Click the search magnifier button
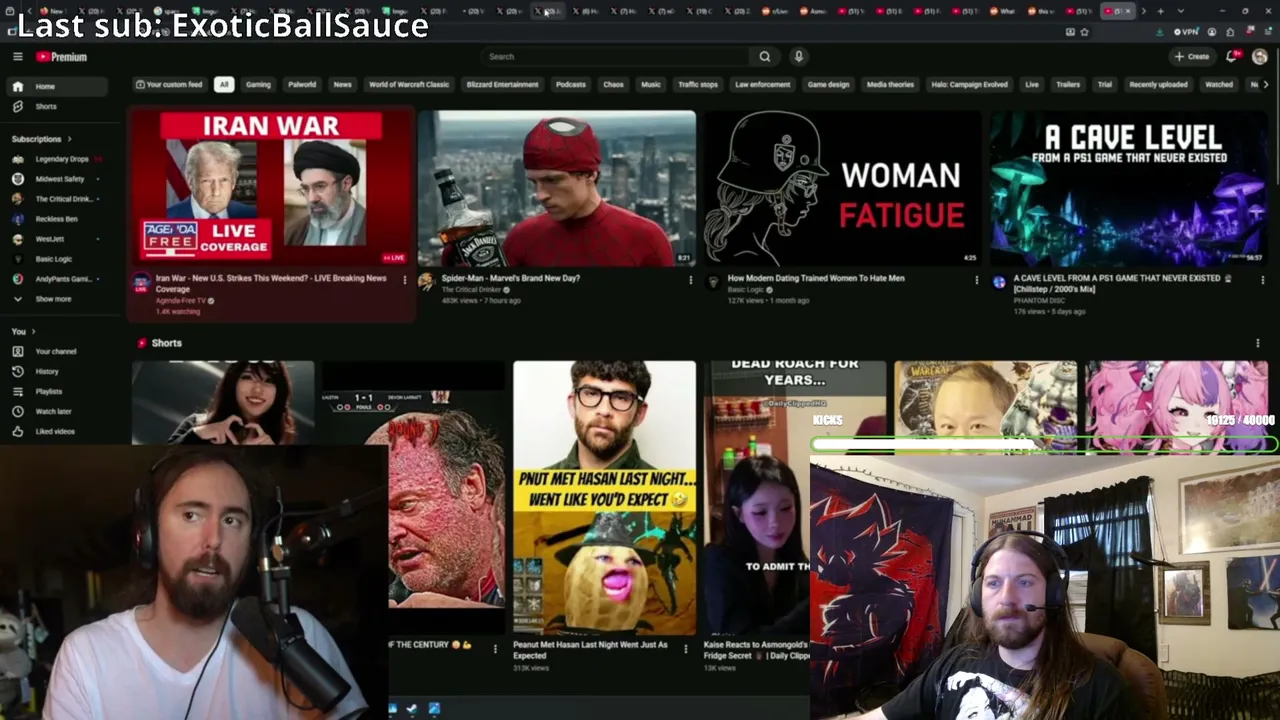Image resolution: width=1280 pixels, height=720 pixels. [765, 57]
